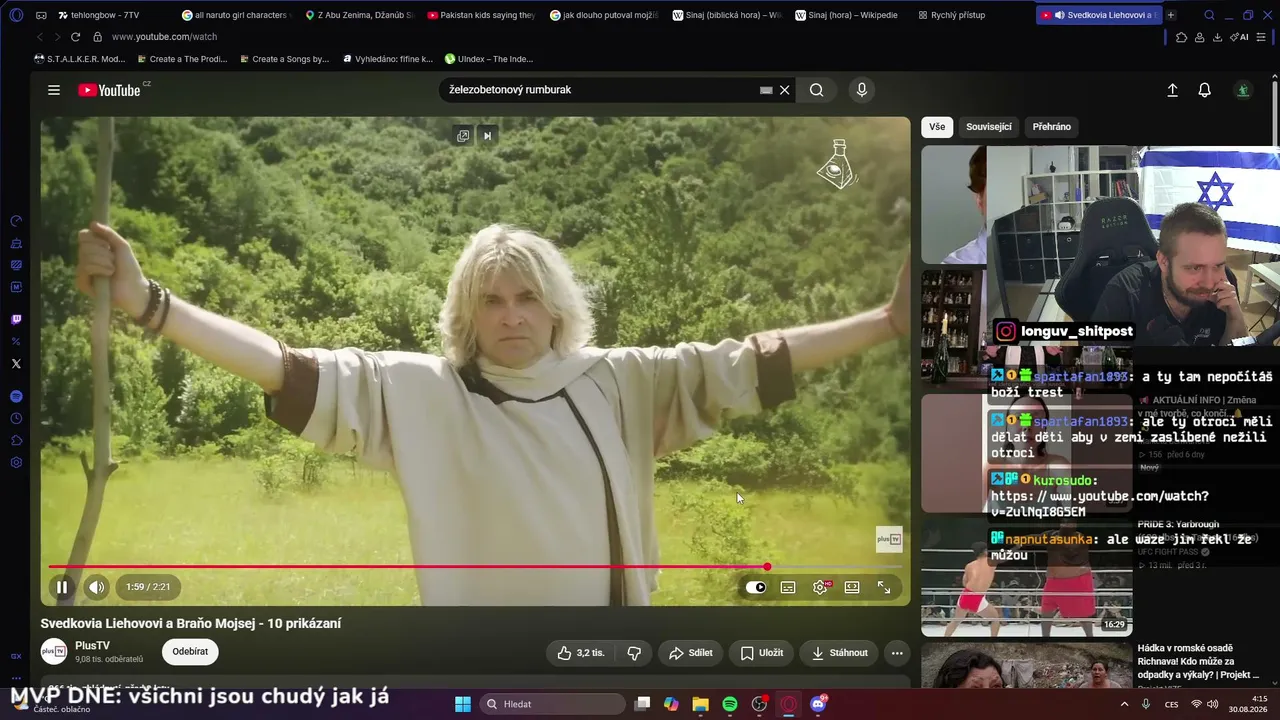
Task: Select the Související filter chip
Action: coord(989,127)
